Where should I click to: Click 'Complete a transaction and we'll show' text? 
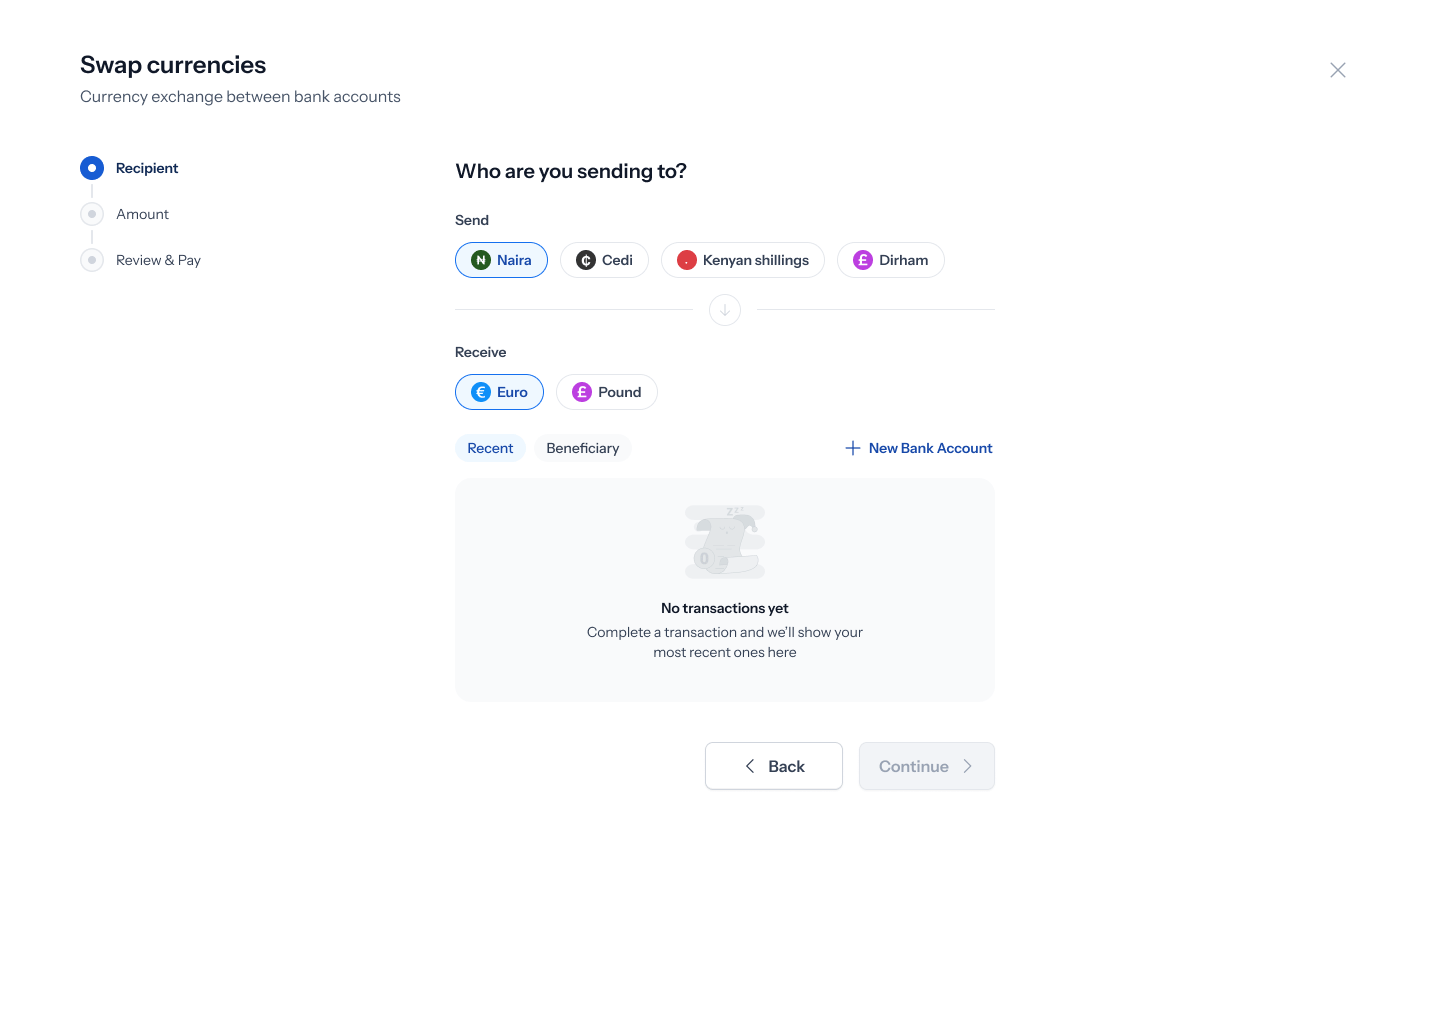coord(725,642)
